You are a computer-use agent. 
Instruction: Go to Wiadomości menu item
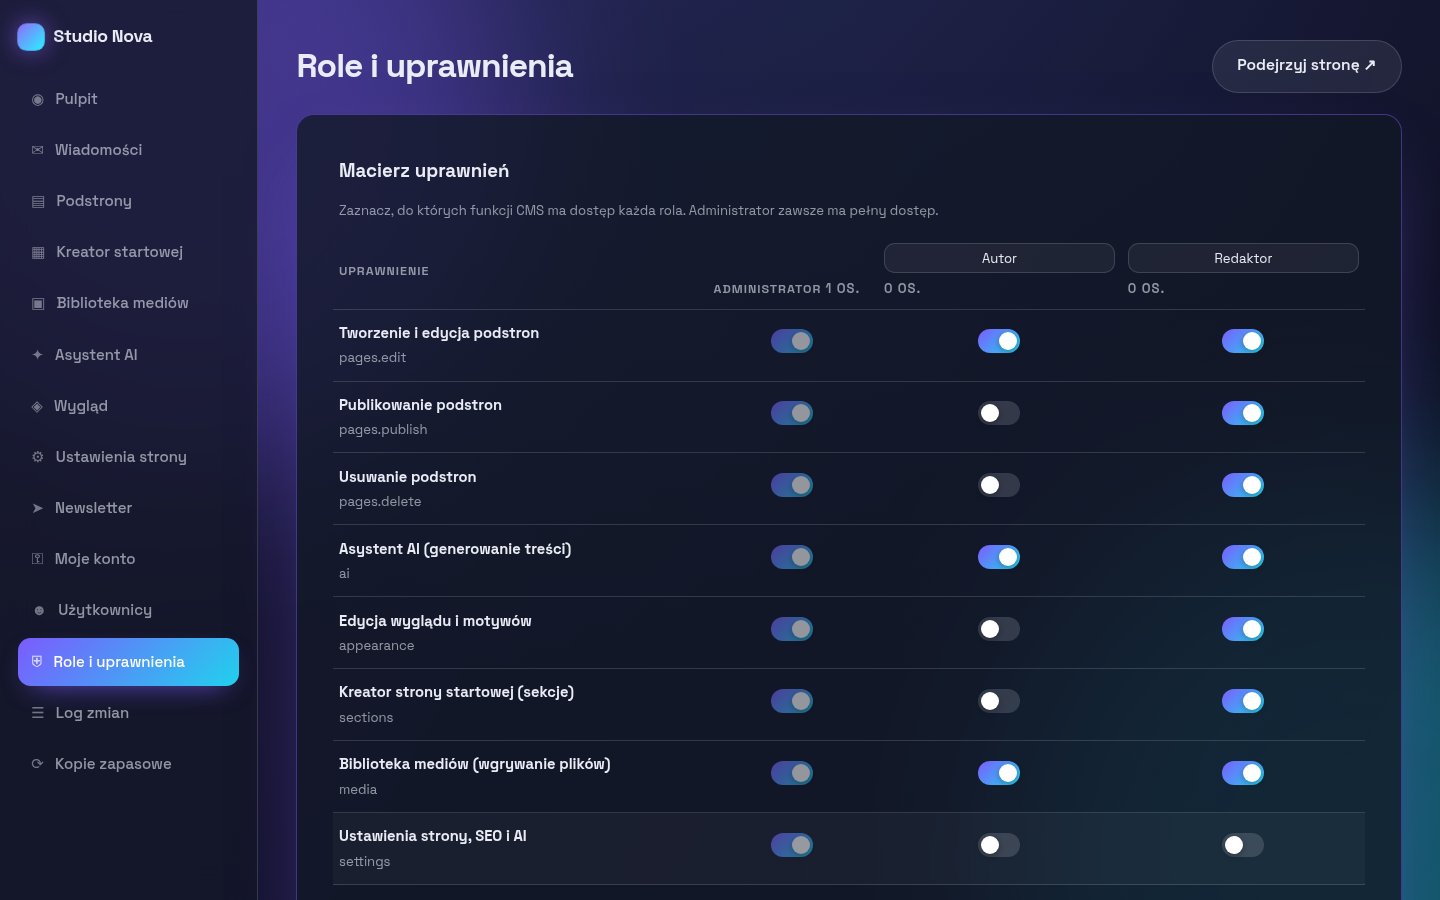coord(128,150)
